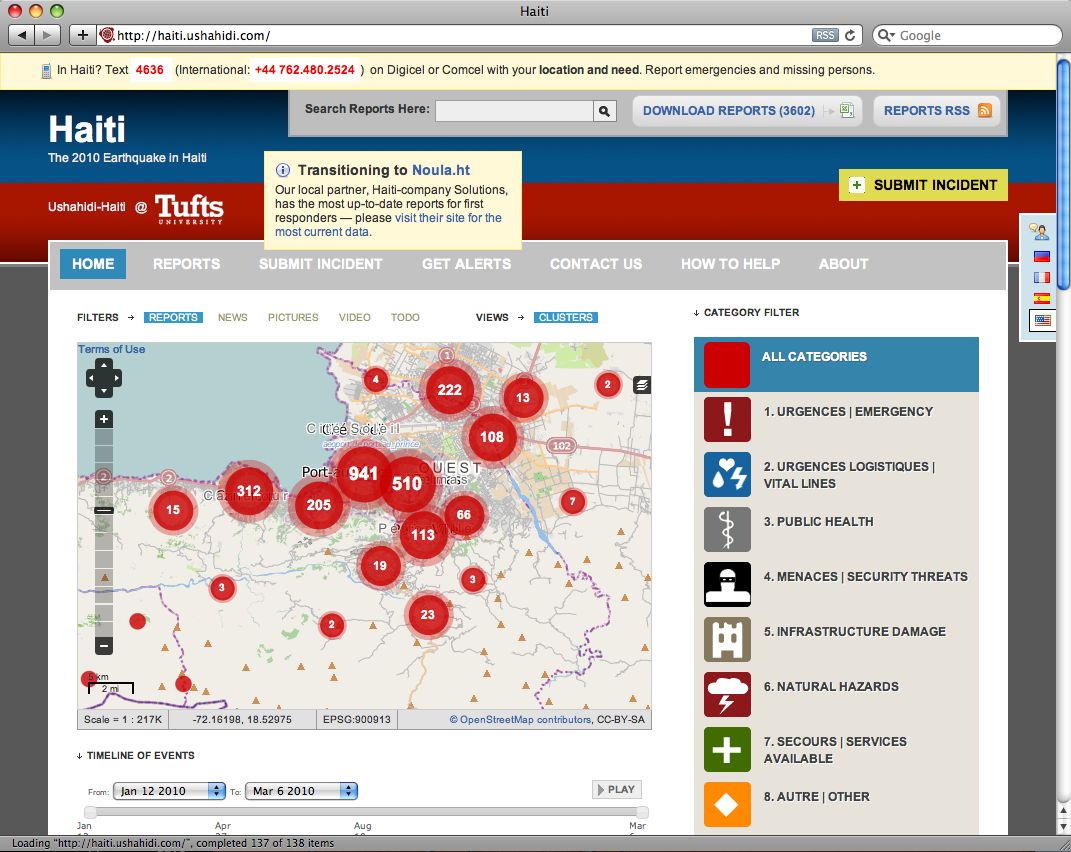The width and height of the screenshot is (1071, 852).
Task: Open the Reports navigation tab
Action: pyautogui.click(x=186, y=264)
